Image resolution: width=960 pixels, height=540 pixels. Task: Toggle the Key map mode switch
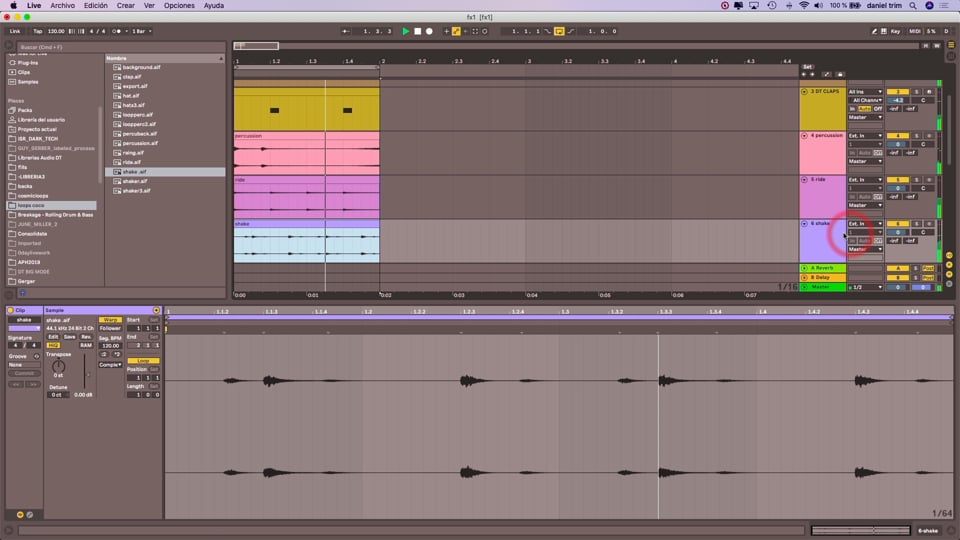point(896,31)
